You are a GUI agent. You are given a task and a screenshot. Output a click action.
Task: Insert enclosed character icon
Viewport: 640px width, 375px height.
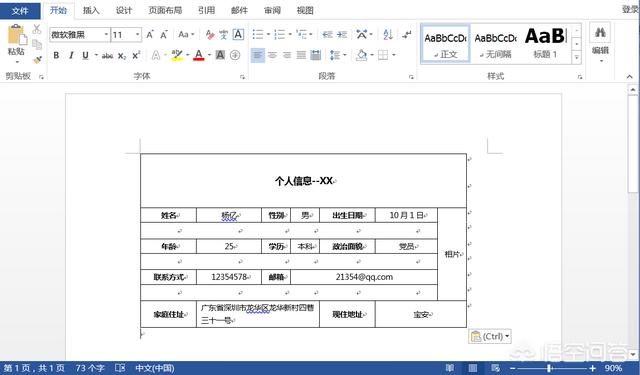(x=235, y=55)
